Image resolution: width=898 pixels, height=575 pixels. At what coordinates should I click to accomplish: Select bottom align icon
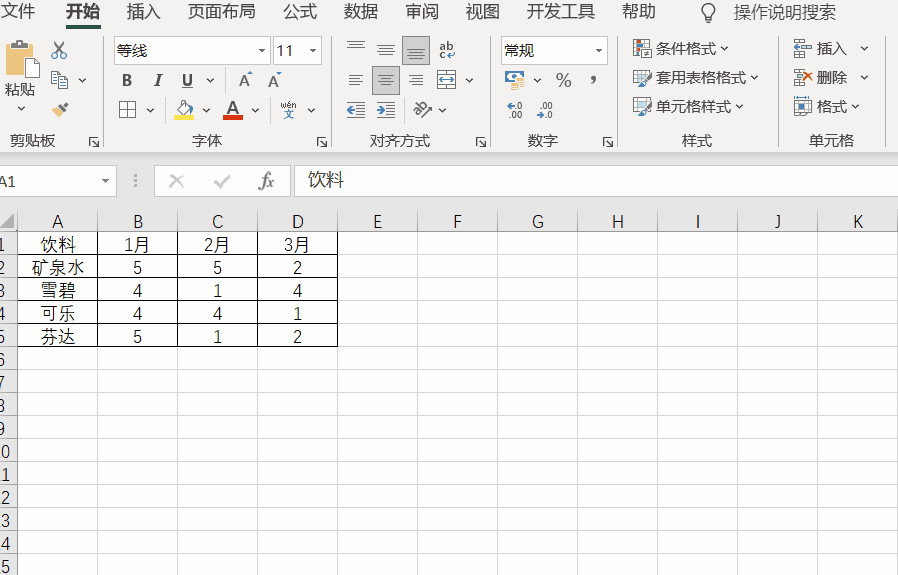click(x=416, y=50)
